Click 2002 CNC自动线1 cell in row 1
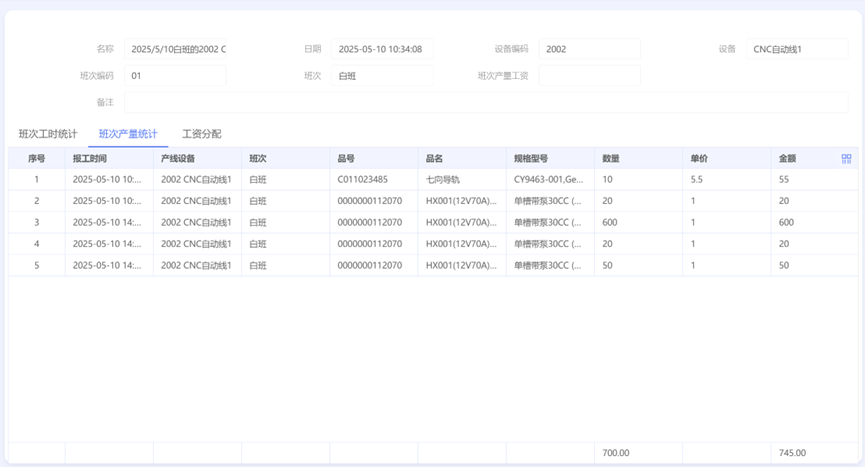The width and height of the screenshot is (865, 467). click(x=196, y=179)
